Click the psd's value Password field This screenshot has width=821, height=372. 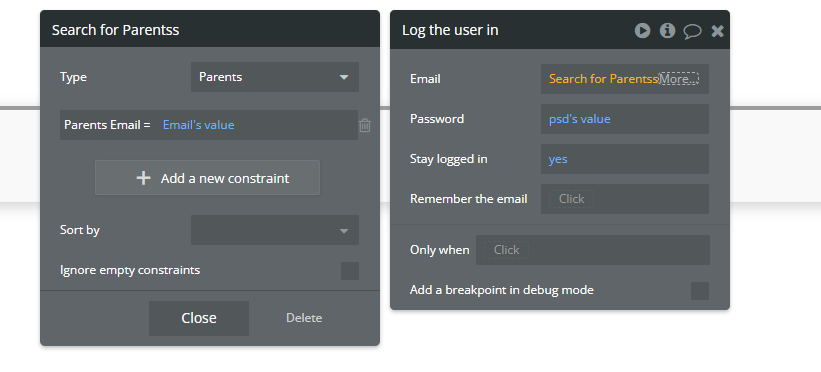point(625,119)
